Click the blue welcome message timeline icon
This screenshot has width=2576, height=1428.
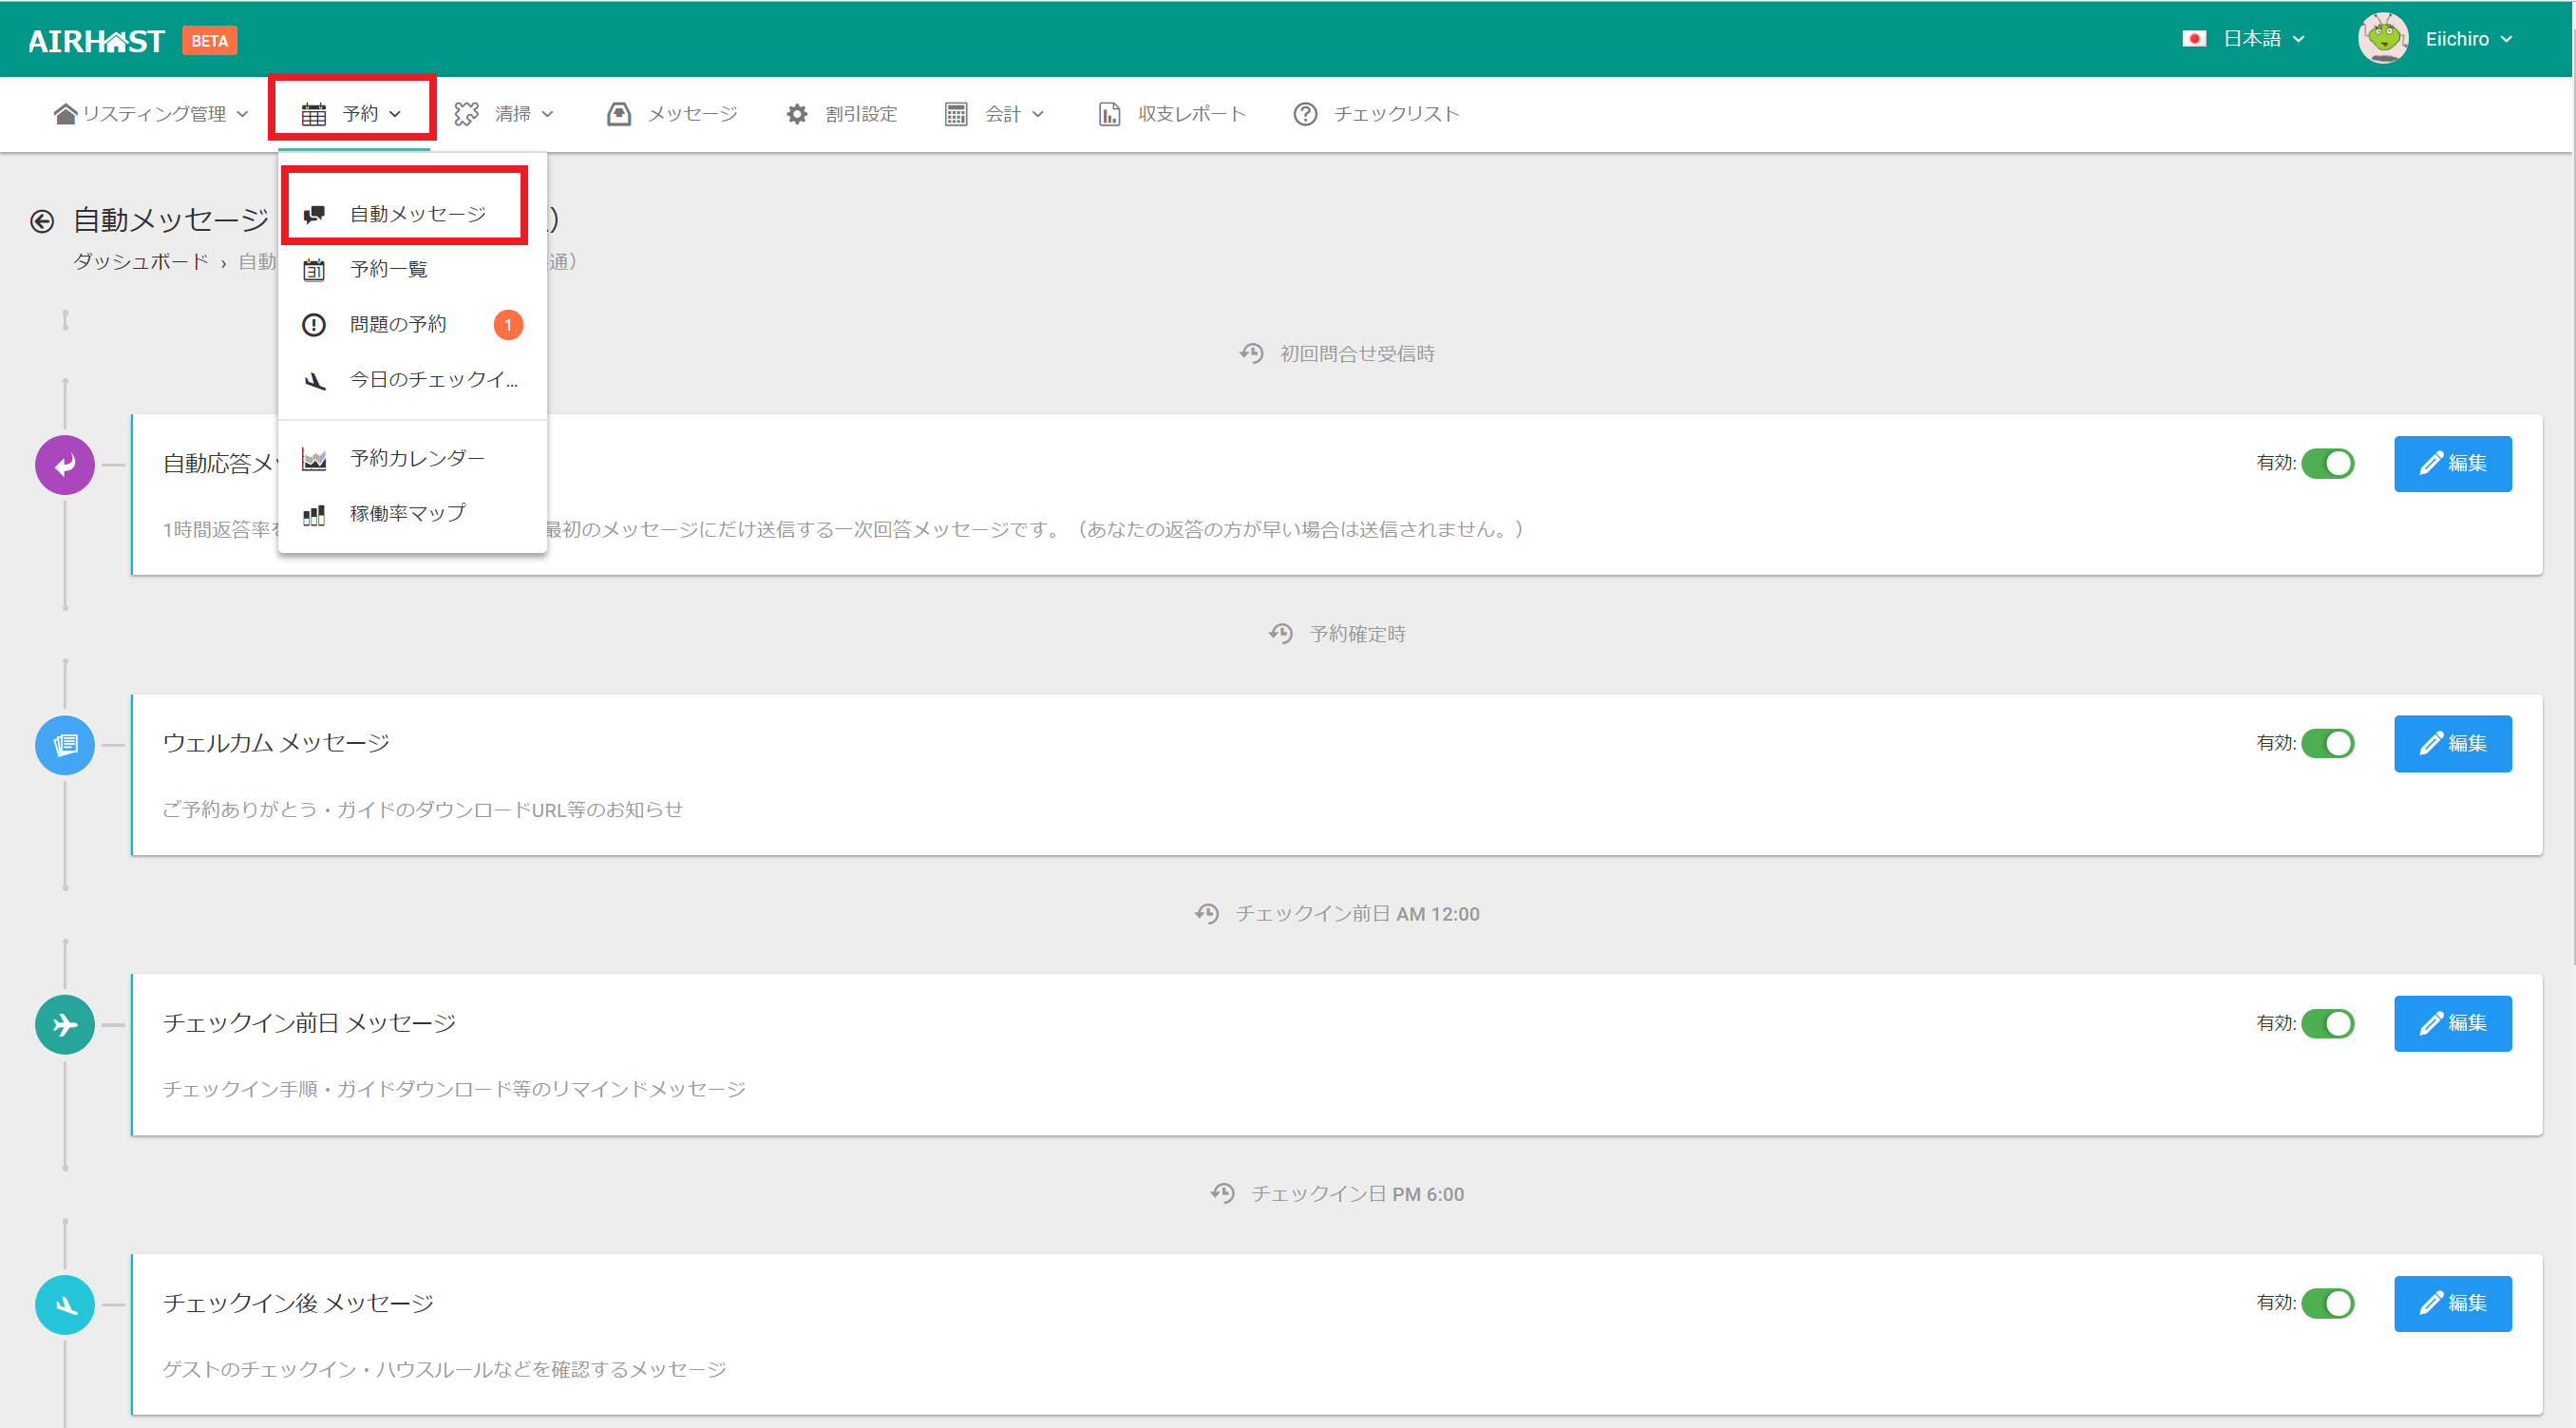click(x=65, y=745)
